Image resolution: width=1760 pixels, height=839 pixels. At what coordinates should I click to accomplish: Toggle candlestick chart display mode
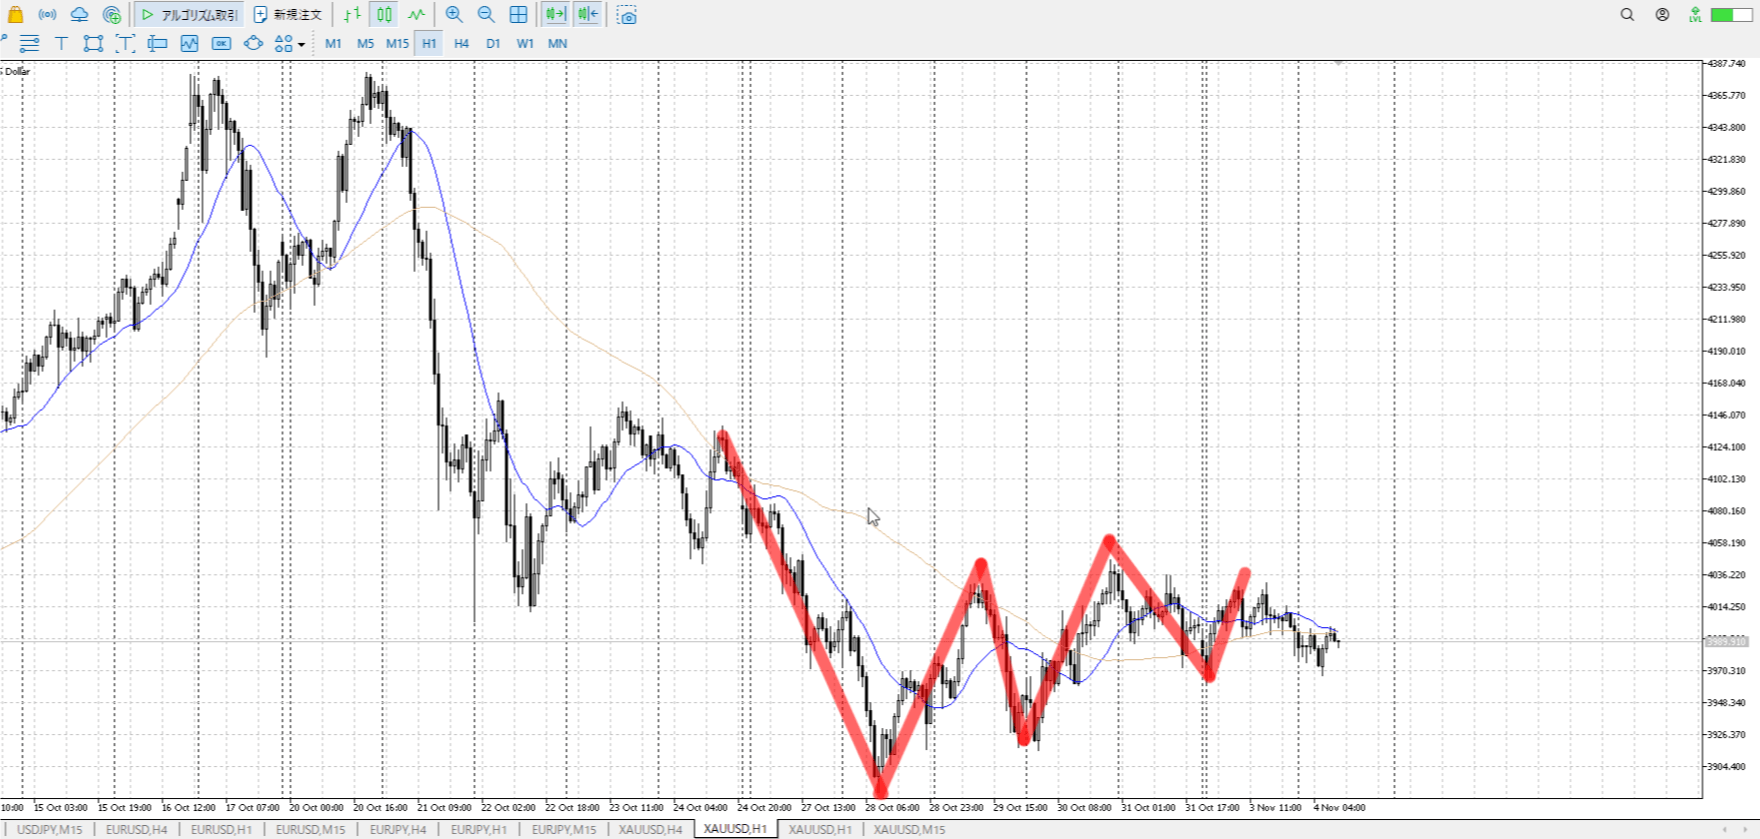[x=384, y=15]
